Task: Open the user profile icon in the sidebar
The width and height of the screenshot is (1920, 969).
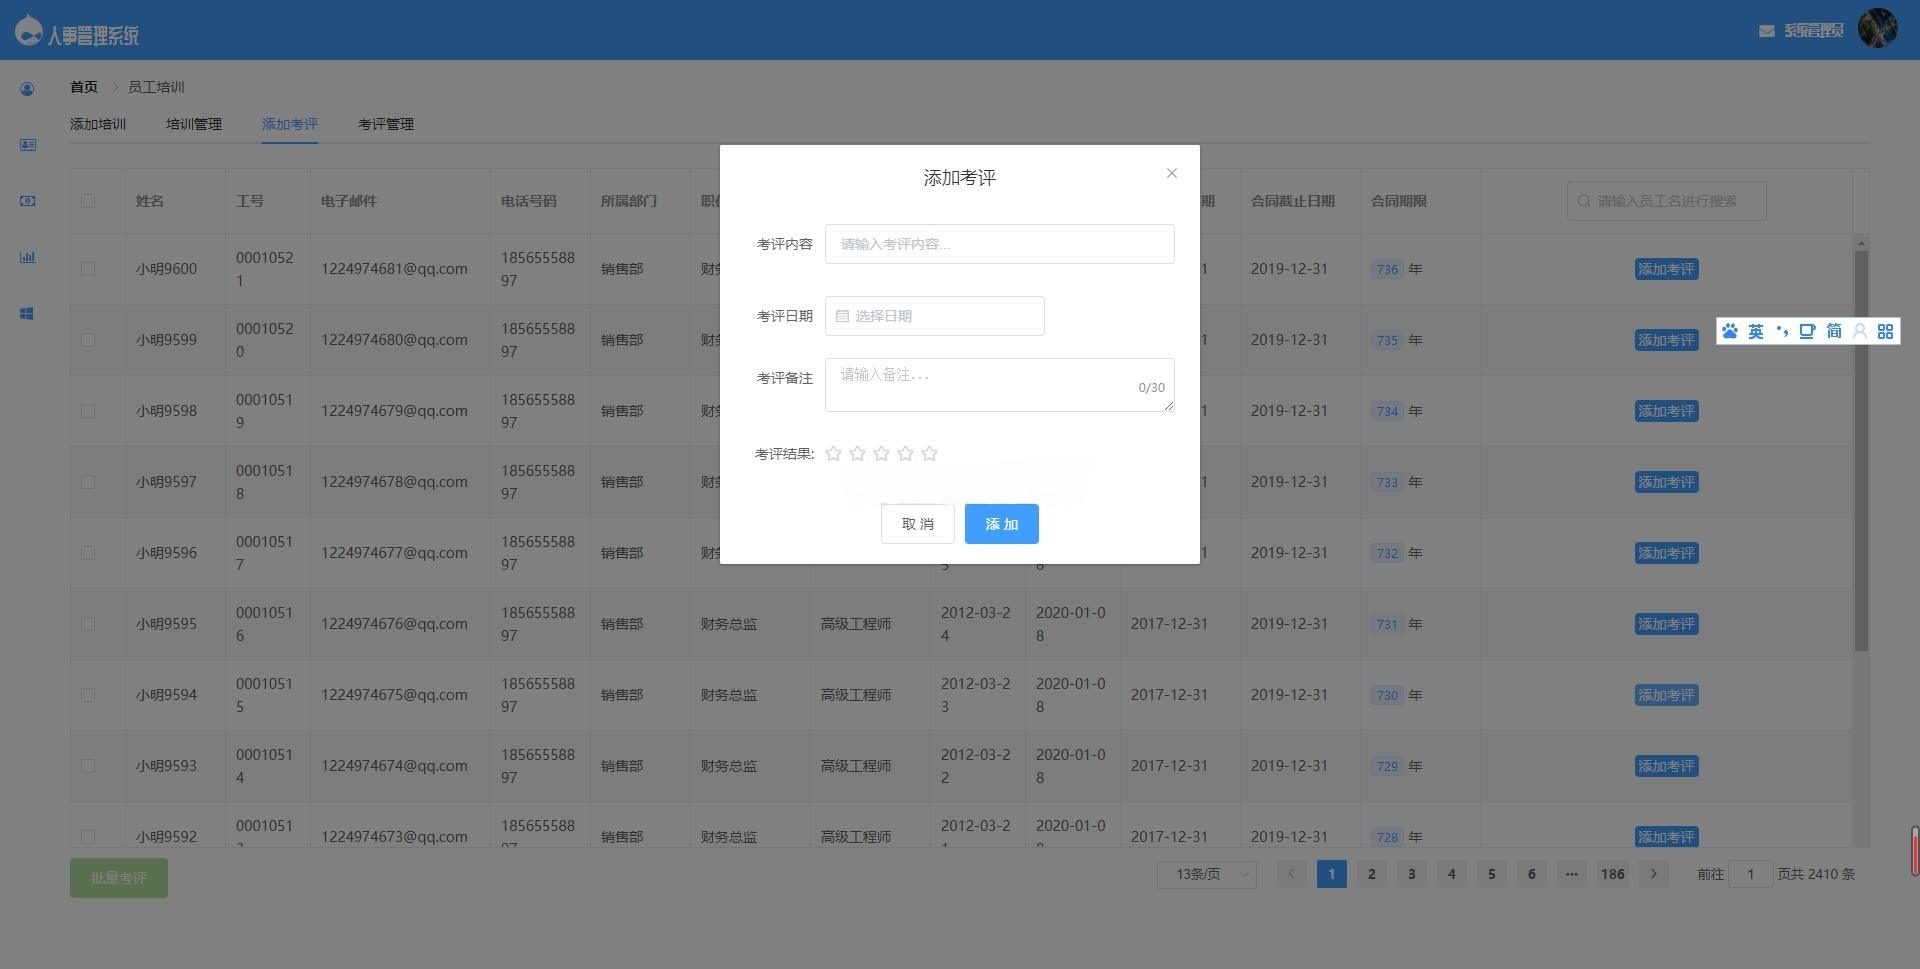Action: [x=27, y=88]
